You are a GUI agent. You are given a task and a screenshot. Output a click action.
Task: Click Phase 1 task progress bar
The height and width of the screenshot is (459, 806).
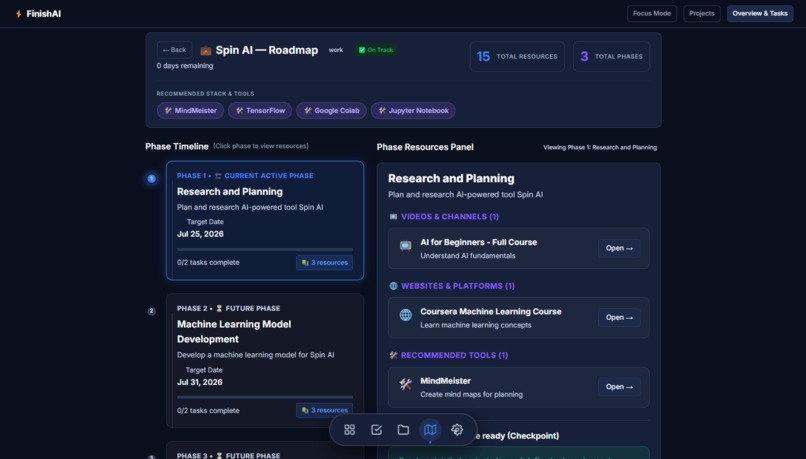pos(265,249)
